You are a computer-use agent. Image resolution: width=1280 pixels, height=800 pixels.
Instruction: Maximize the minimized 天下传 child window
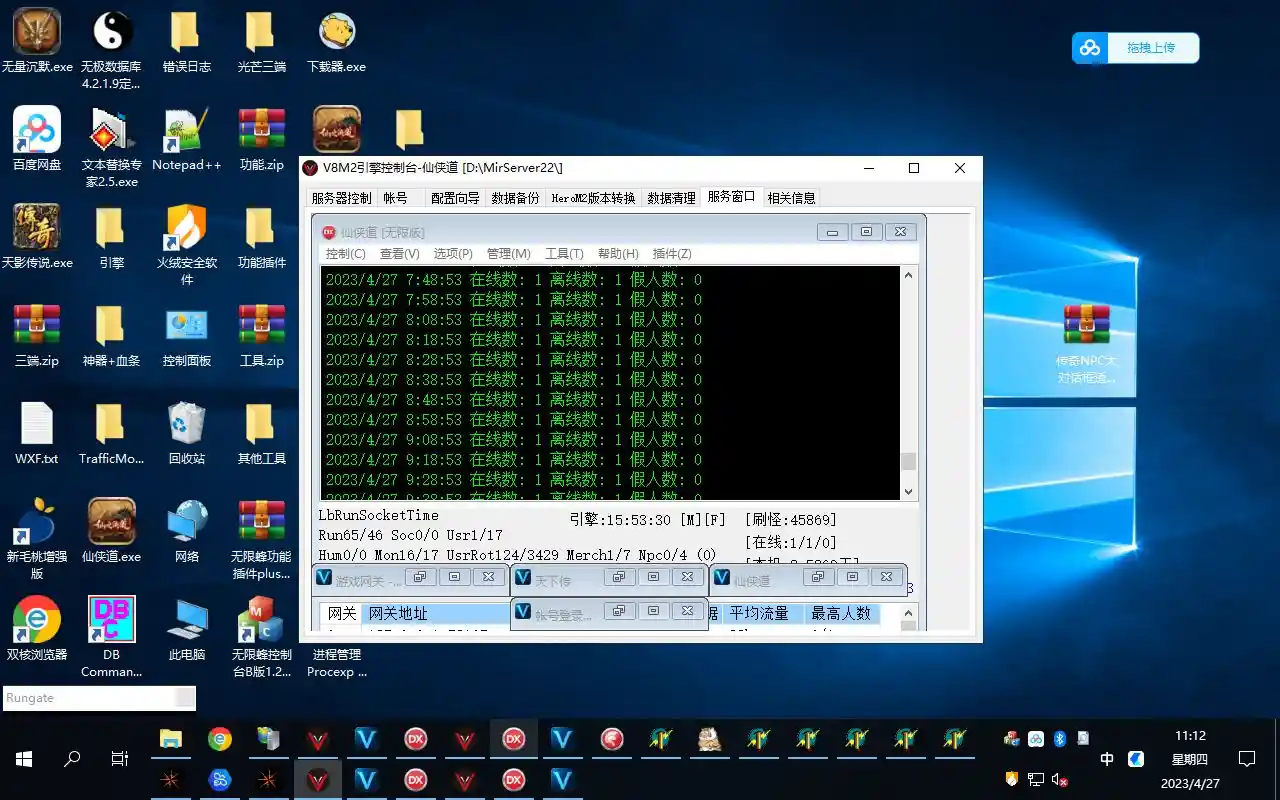tap(653, 577)
